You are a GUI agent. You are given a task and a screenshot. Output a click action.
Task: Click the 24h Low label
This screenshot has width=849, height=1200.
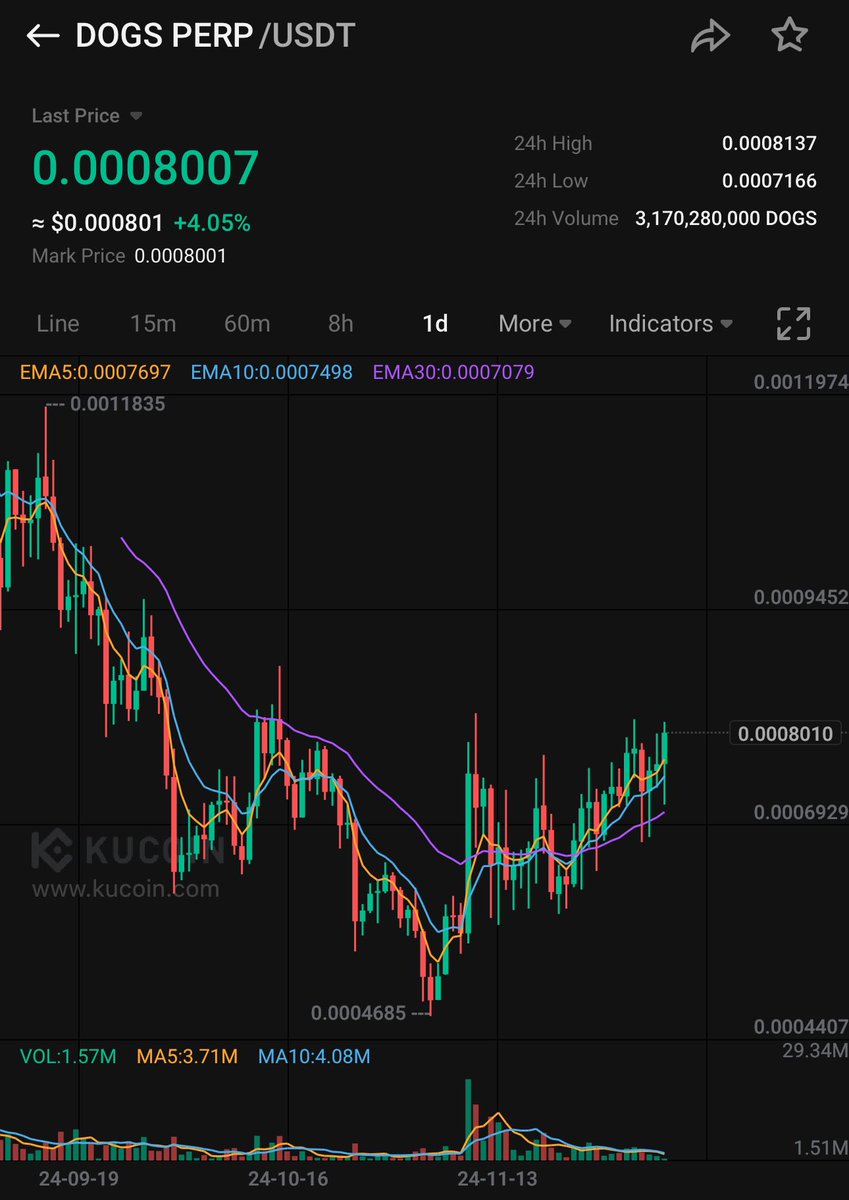[x=551, y=181]
